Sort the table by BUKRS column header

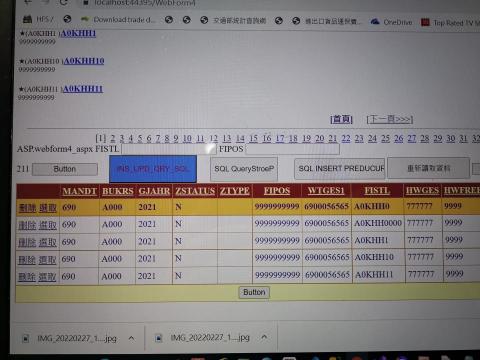tap(118, 191)
